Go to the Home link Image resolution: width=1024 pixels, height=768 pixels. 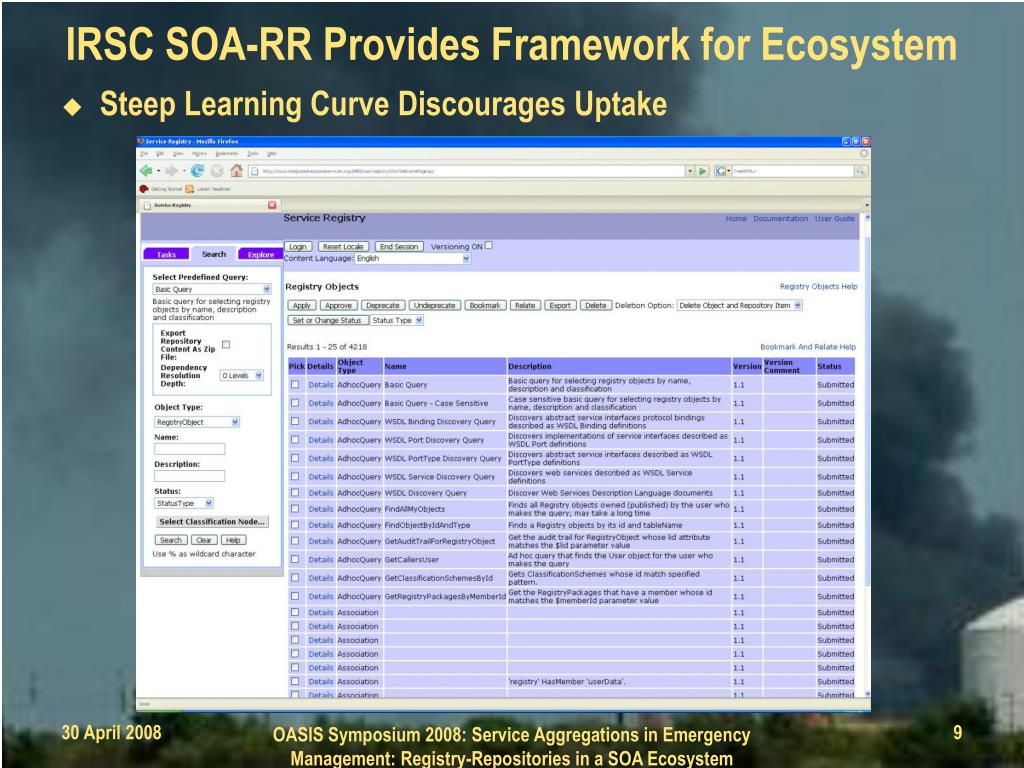tap(736, 219)
